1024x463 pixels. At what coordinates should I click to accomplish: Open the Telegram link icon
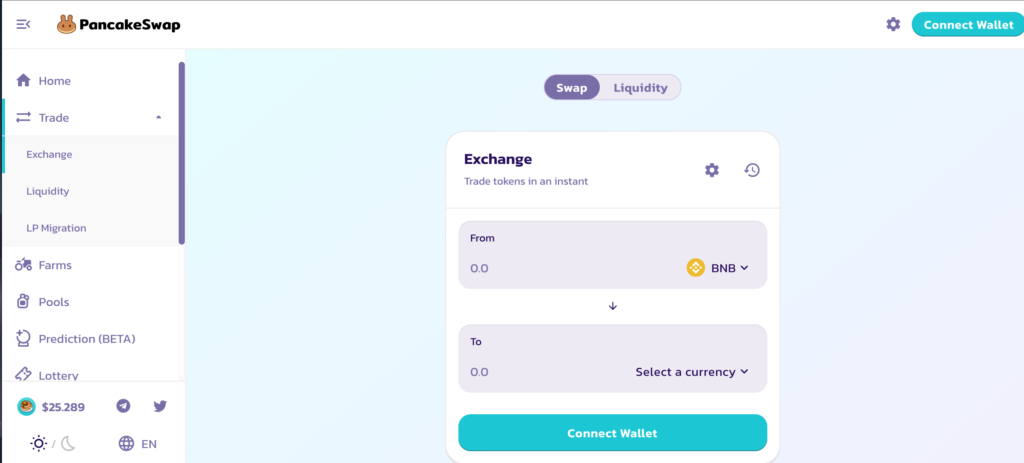(123, 406)
